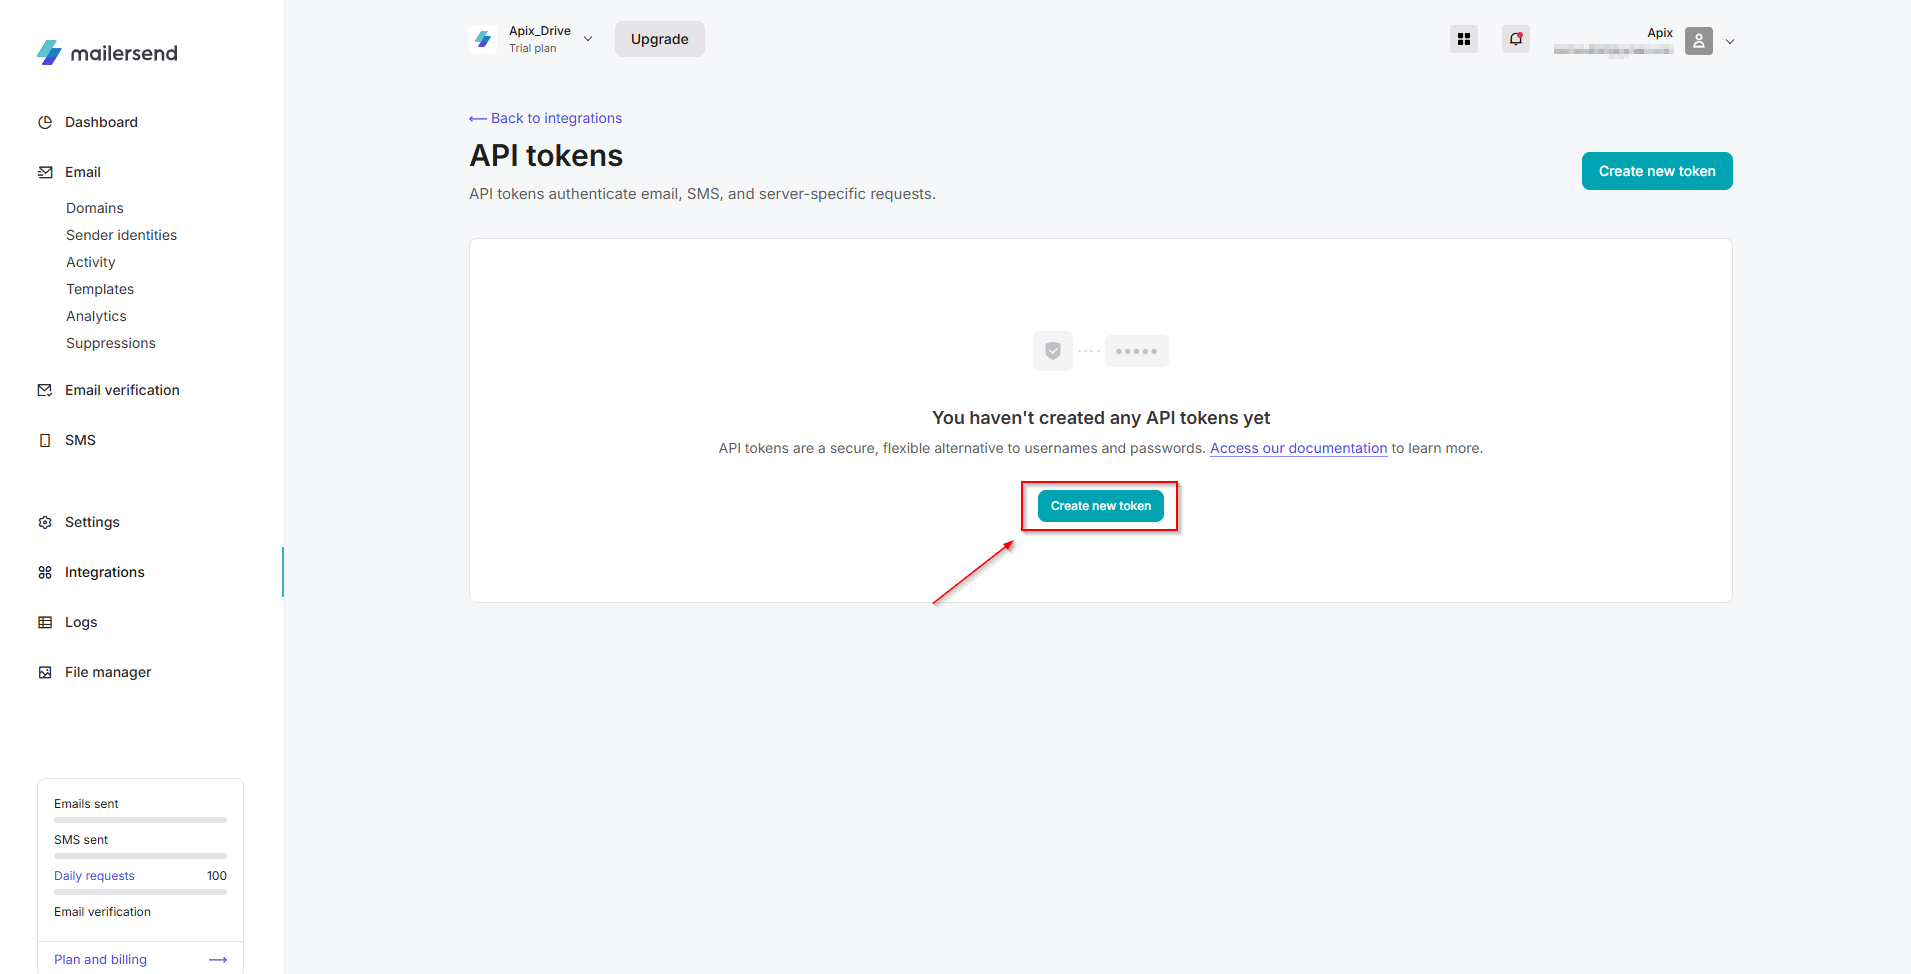Click the user avatar icon
1911x974 pixels.
pos(1699,41)
